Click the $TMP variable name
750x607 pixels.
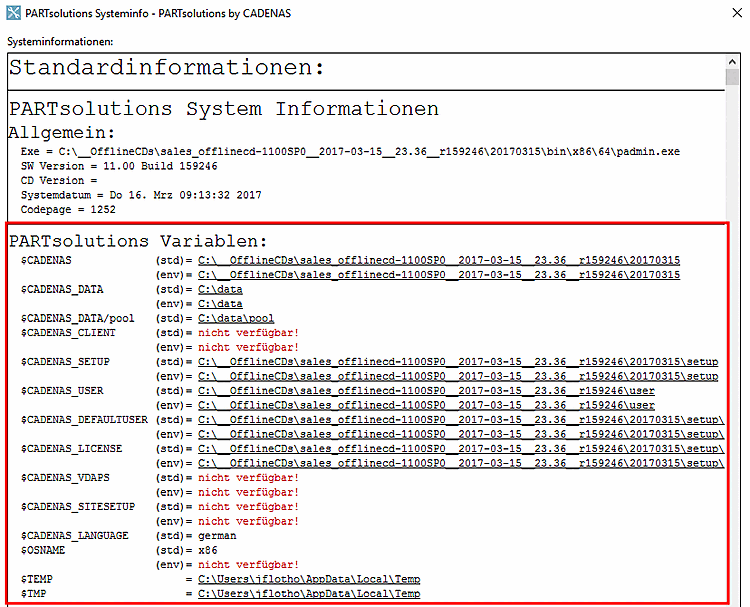pos(33,594)
